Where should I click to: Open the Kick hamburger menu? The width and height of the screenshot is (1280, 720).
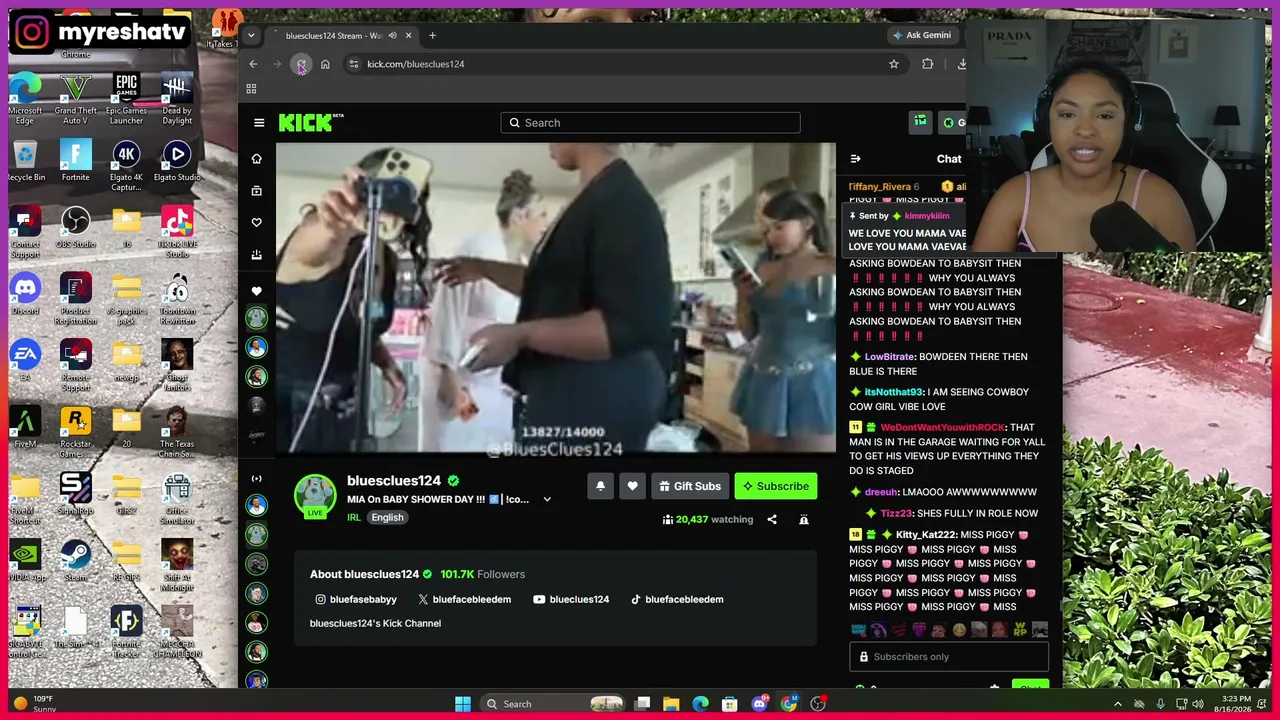(259, 123)
